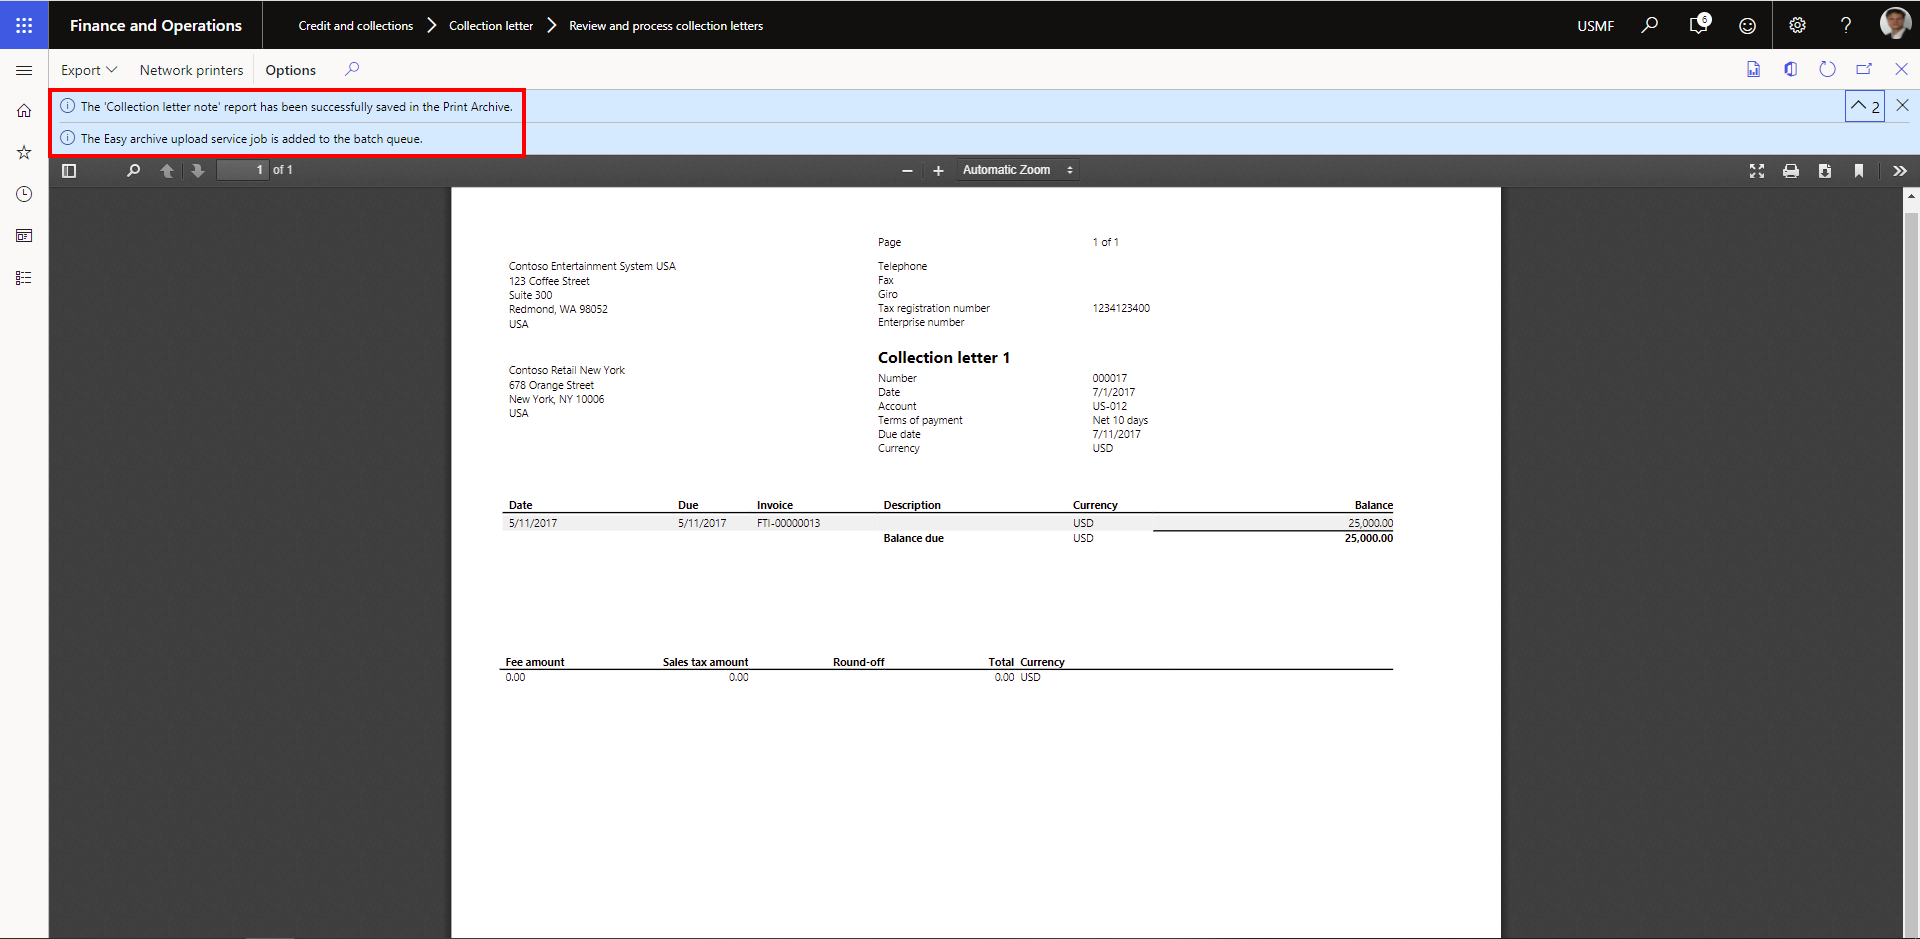Open the Automatic Zoom dropdown
This screenshot has width=1920, height=939.
point(1017,170)
